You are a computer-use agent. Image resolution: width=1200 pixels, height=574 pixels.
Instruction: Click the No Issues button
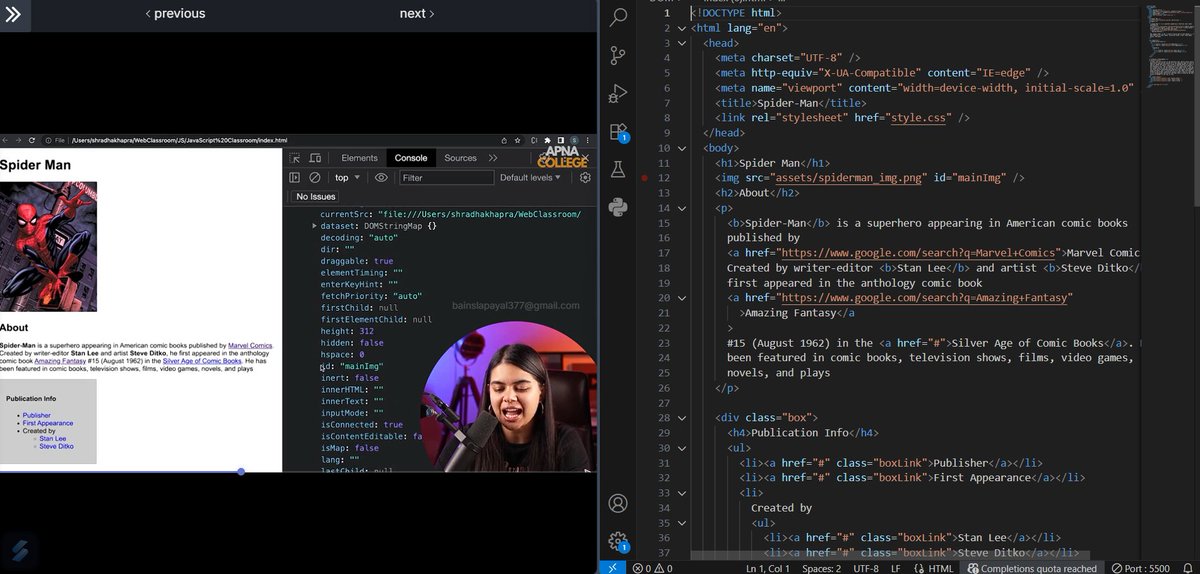coord(316,197)
